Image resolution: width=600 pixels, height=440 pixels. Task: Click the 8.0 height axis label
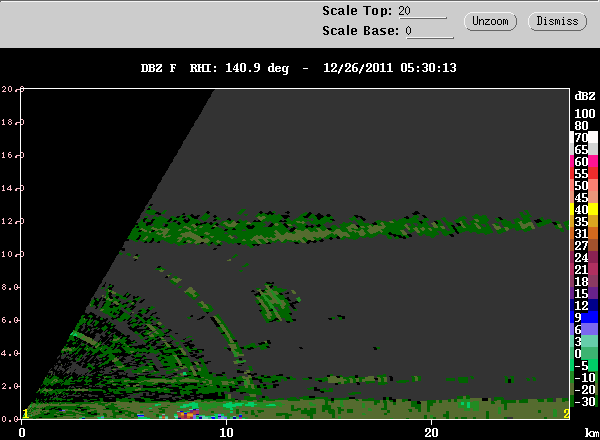click(x=10, y=287)
